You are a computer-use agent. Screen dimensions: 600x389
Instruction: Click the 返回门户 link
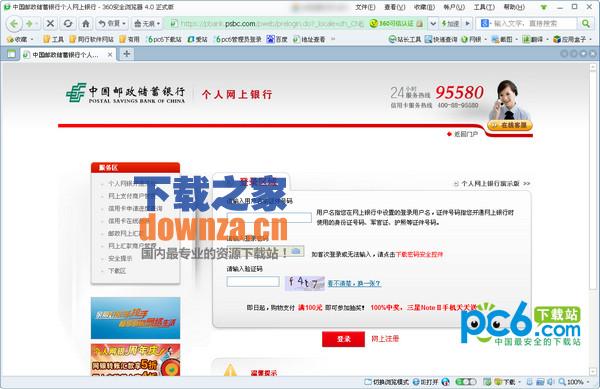465,134
